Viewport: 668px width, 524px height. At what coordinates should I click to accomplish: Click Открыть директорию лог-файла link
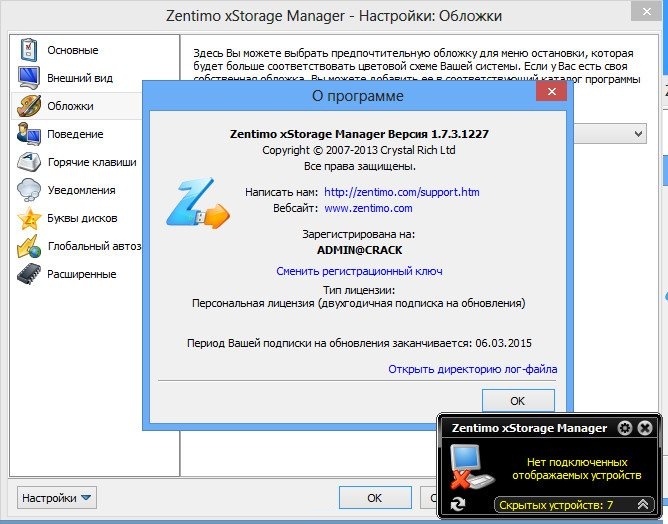click(472, 369)
